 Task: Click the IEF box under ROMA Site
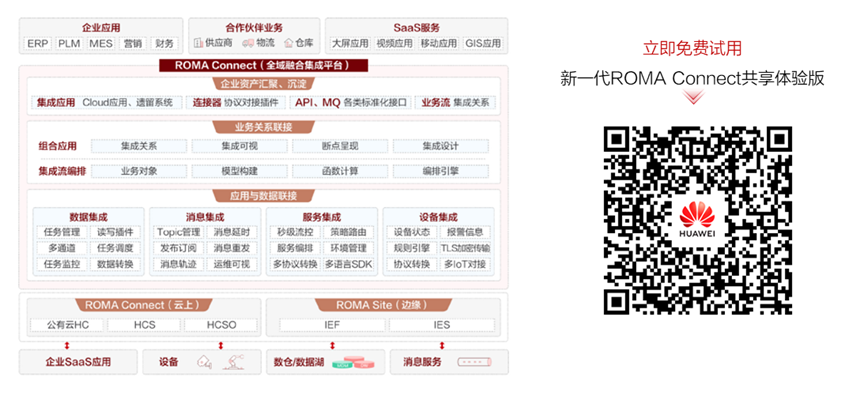click(332, 325)
